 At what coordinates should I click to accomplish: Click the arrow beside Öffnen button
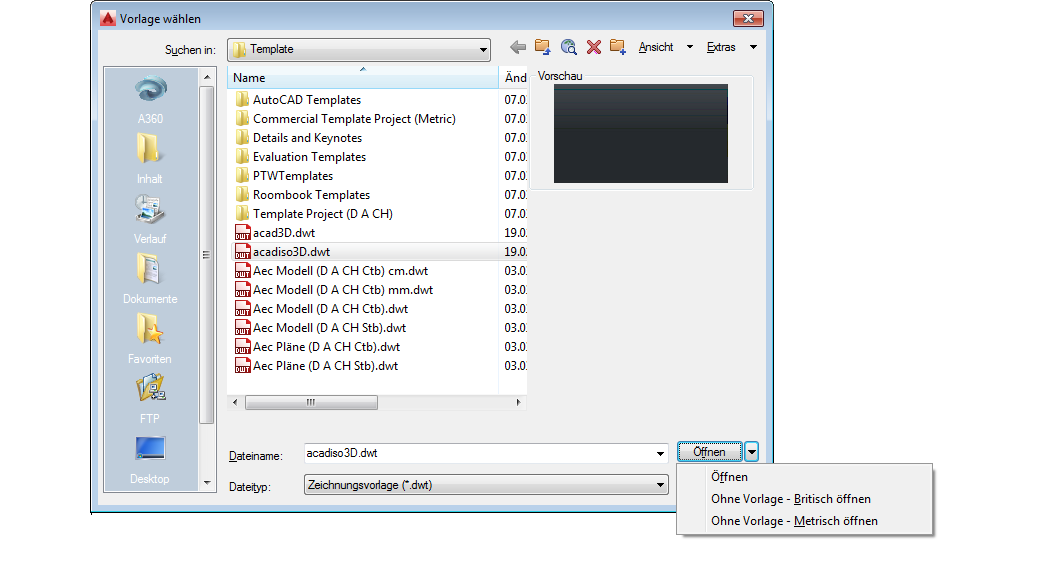pyautogui.click(x=751, y=451)
